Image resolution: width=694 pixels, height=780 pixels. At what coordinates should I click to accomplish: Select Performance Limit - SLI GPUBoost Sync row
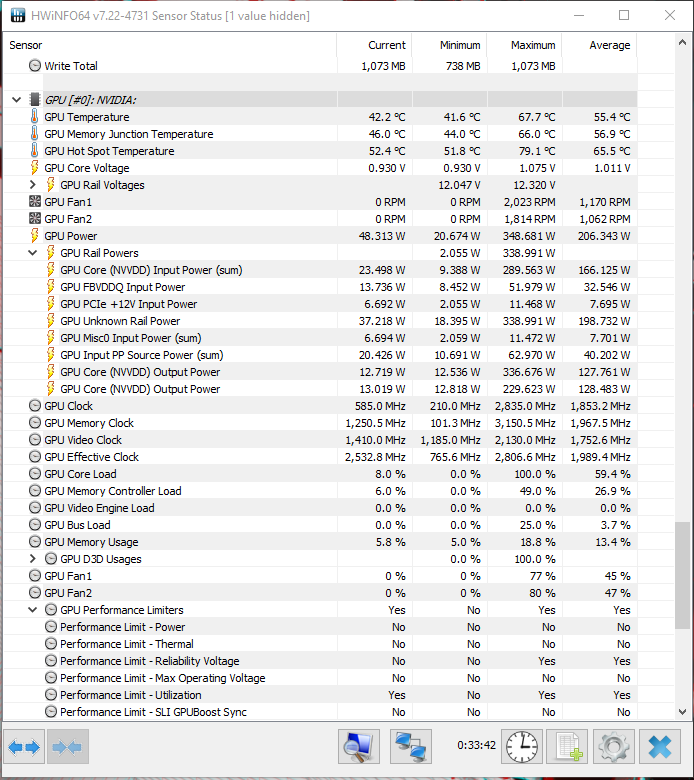coord(320,712)
